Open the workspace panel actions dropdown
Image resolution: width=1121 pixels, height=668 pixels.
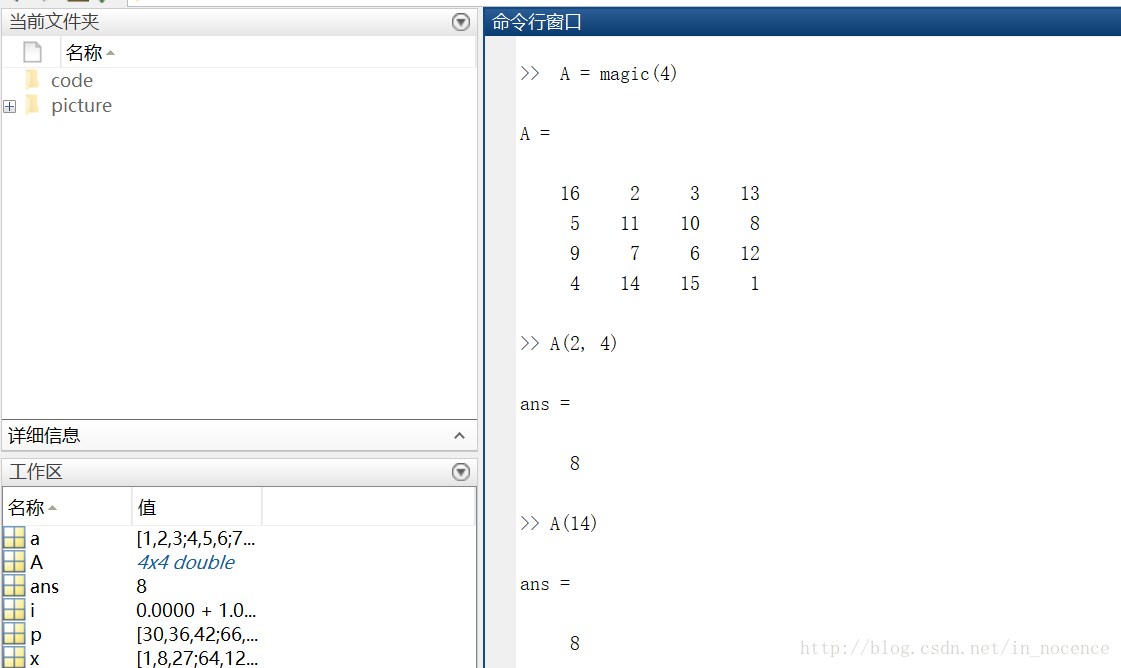coord(461,472)
